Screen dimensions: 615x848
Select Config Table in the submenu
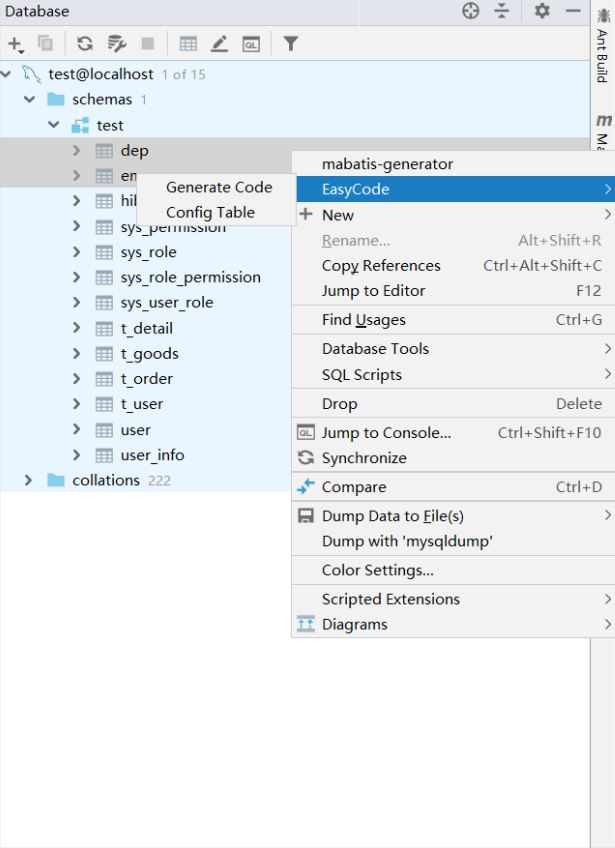210,212
